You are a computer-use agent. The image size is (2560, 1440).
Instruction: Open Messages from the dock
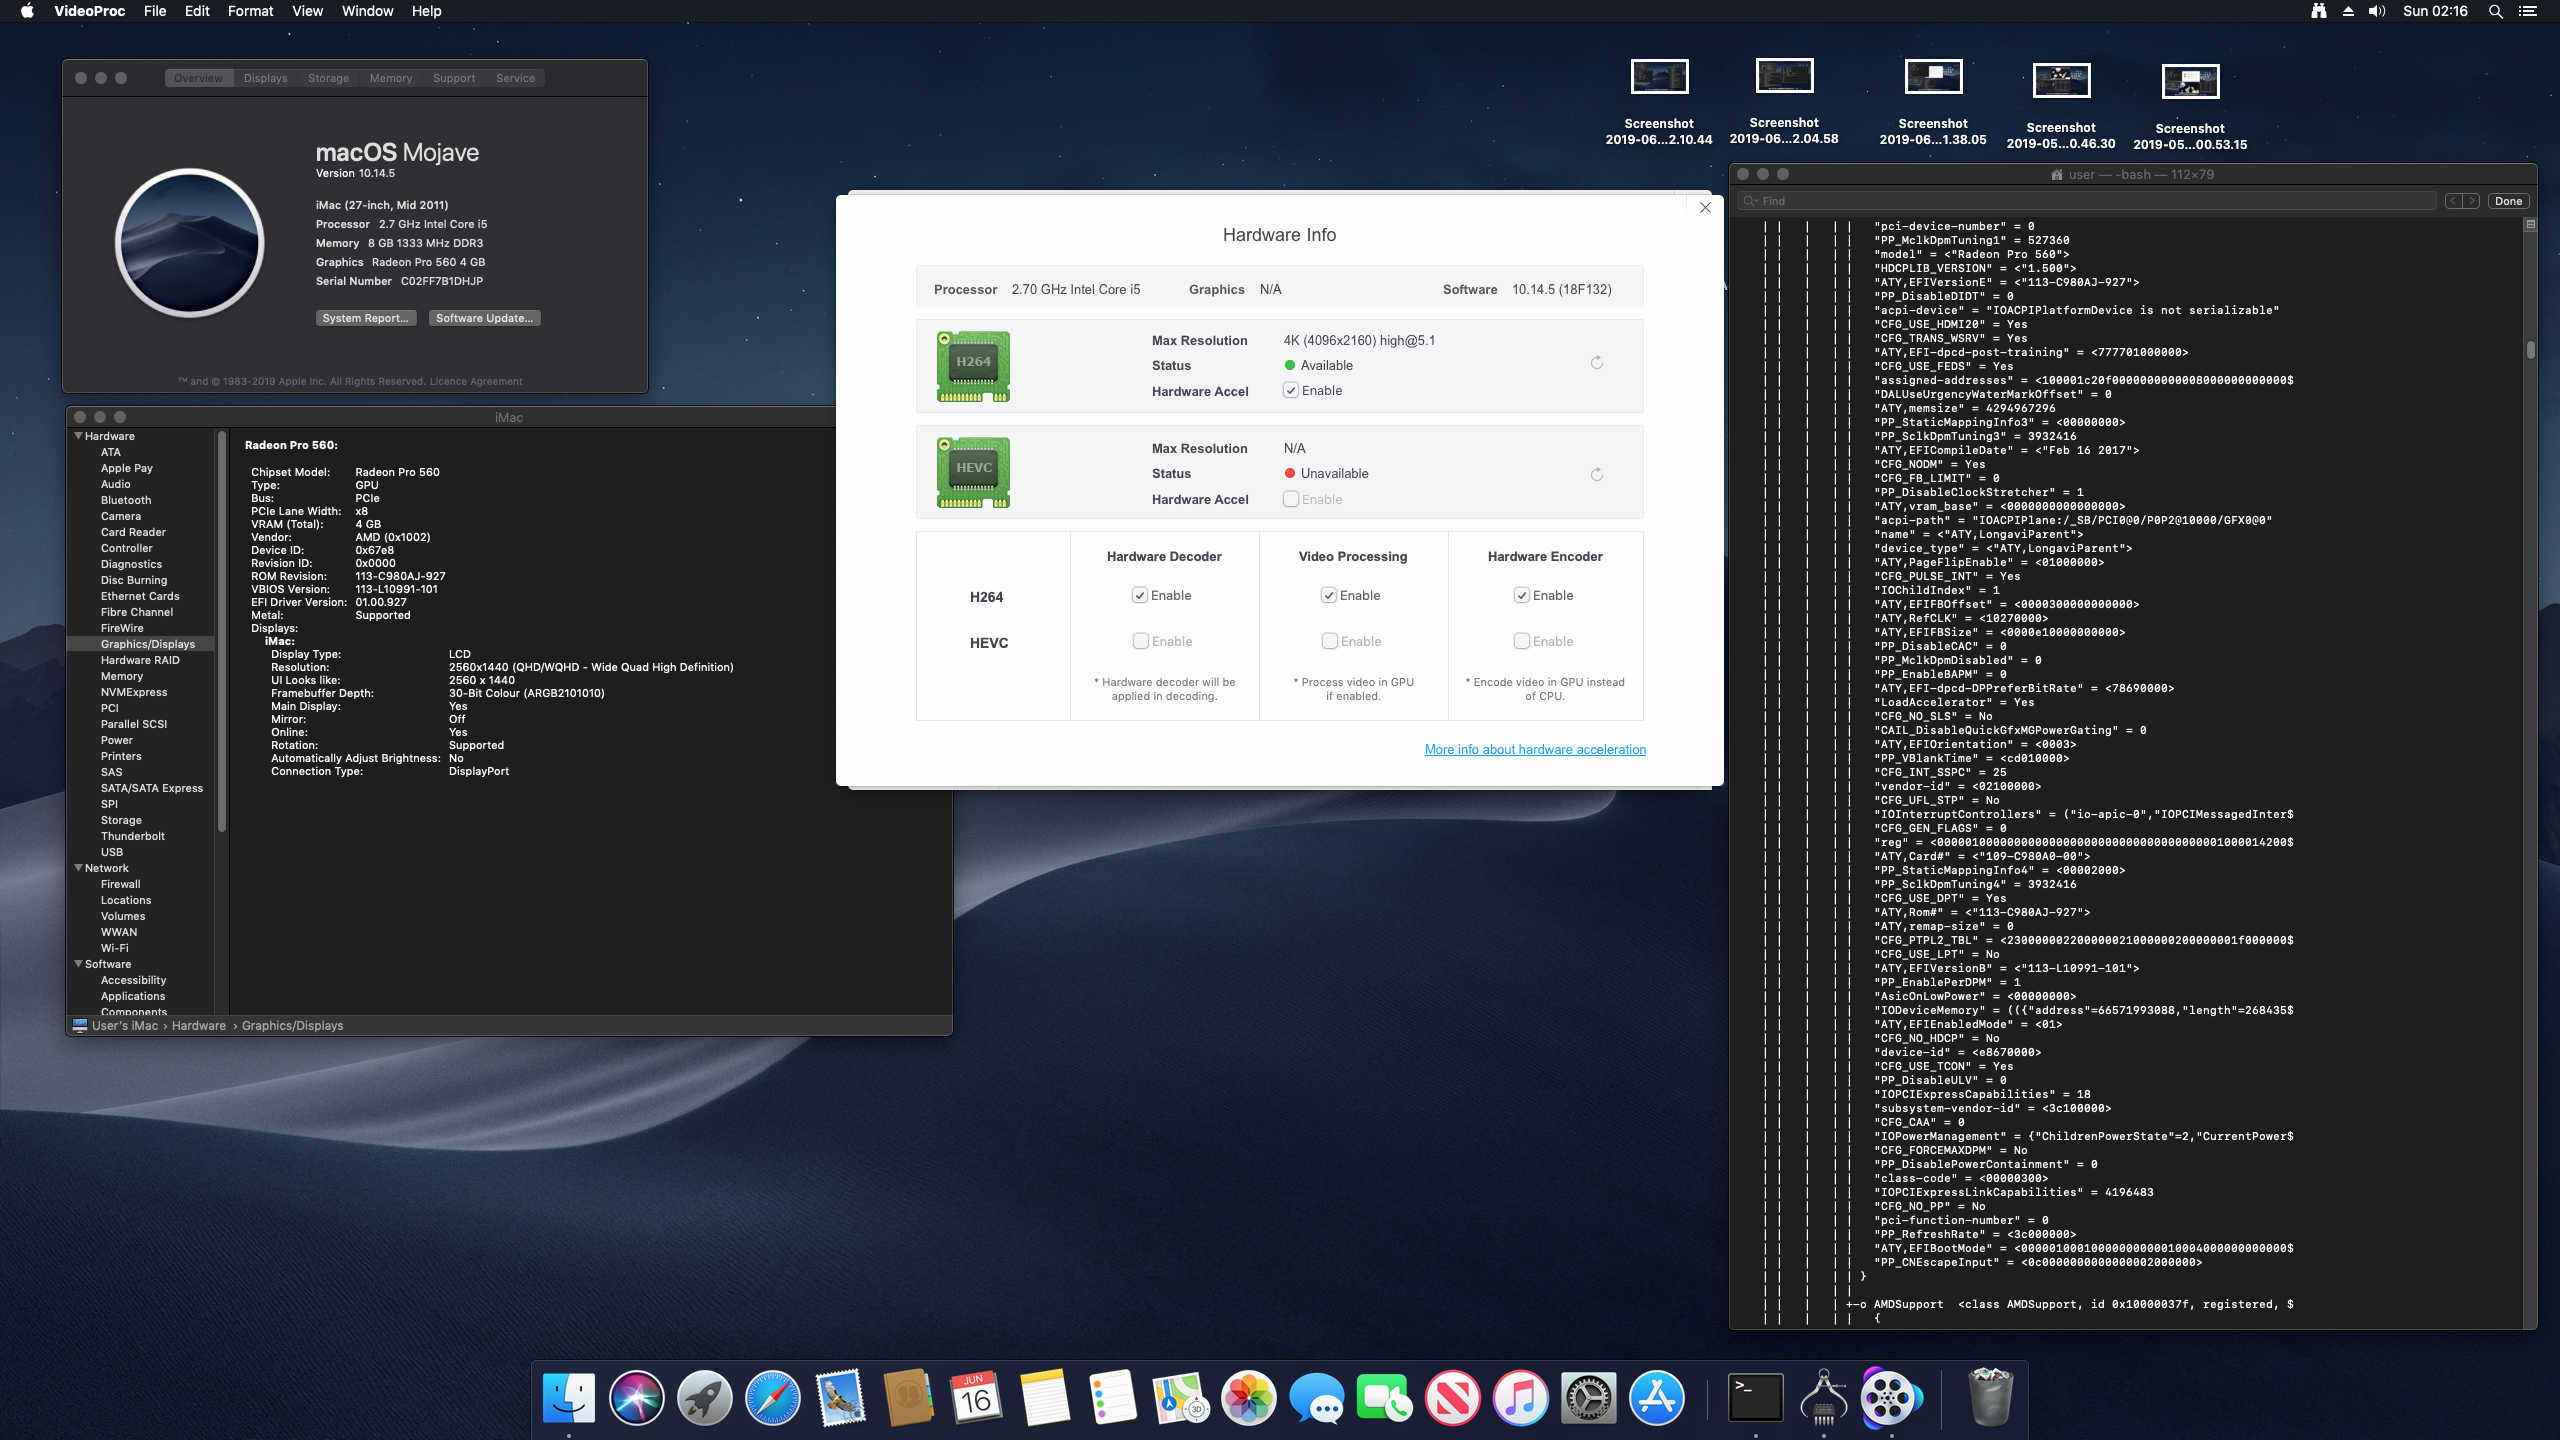pos(1316,1397)
